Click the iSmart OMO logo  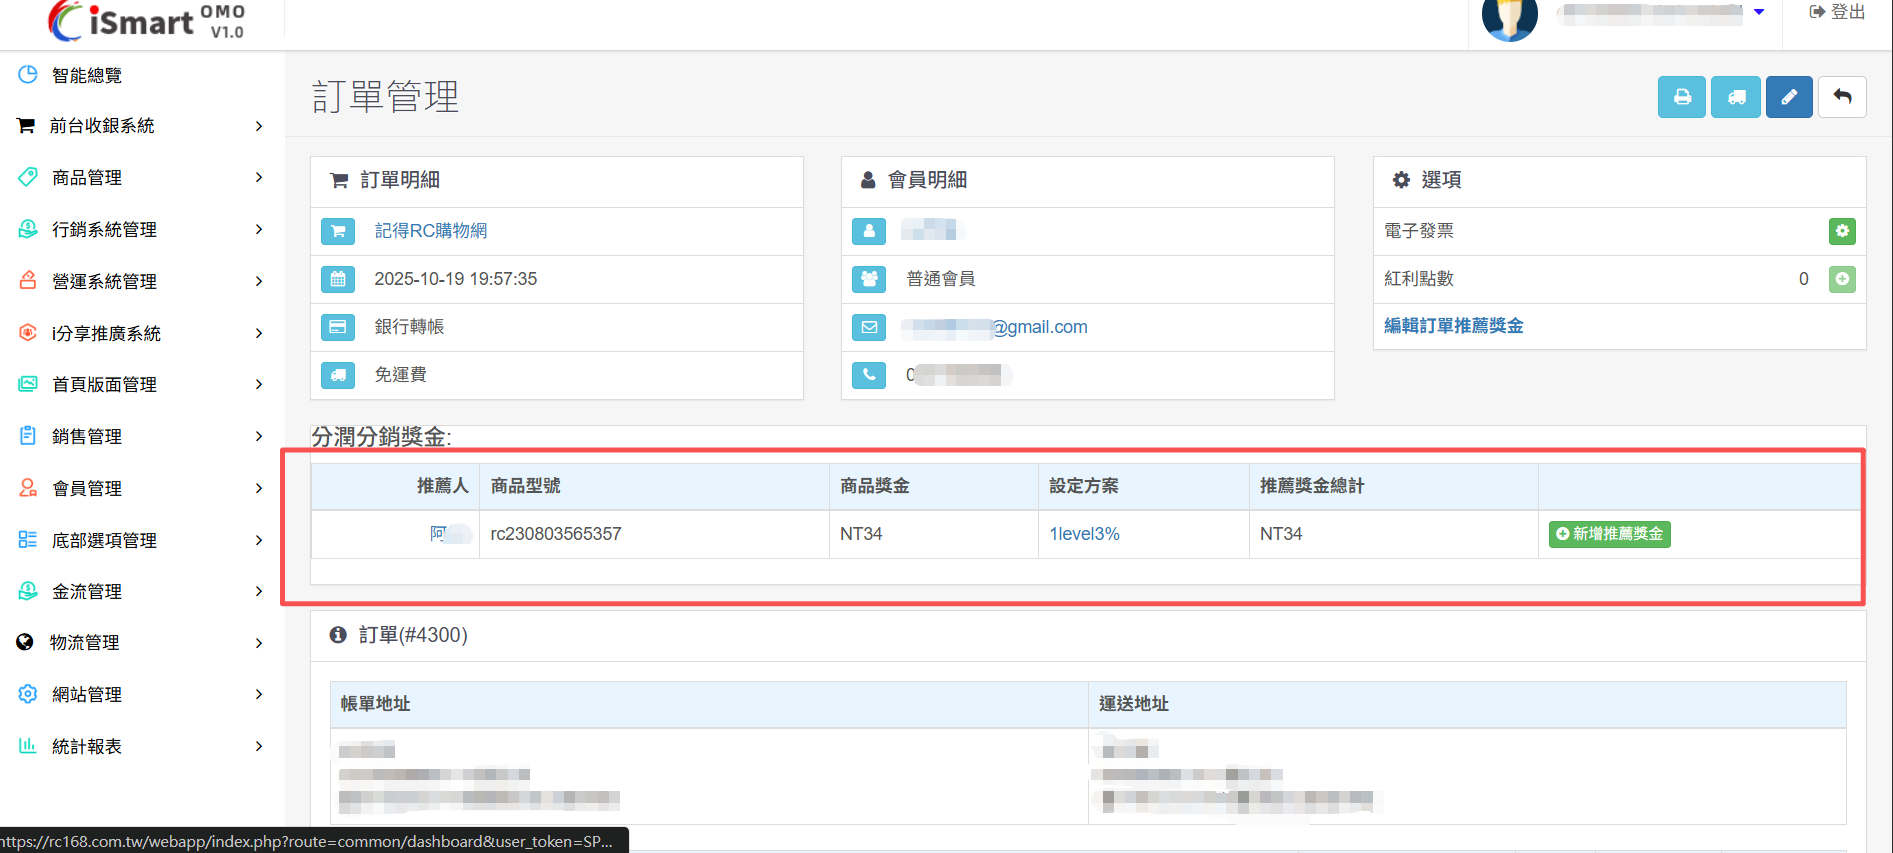pos(147,21)
